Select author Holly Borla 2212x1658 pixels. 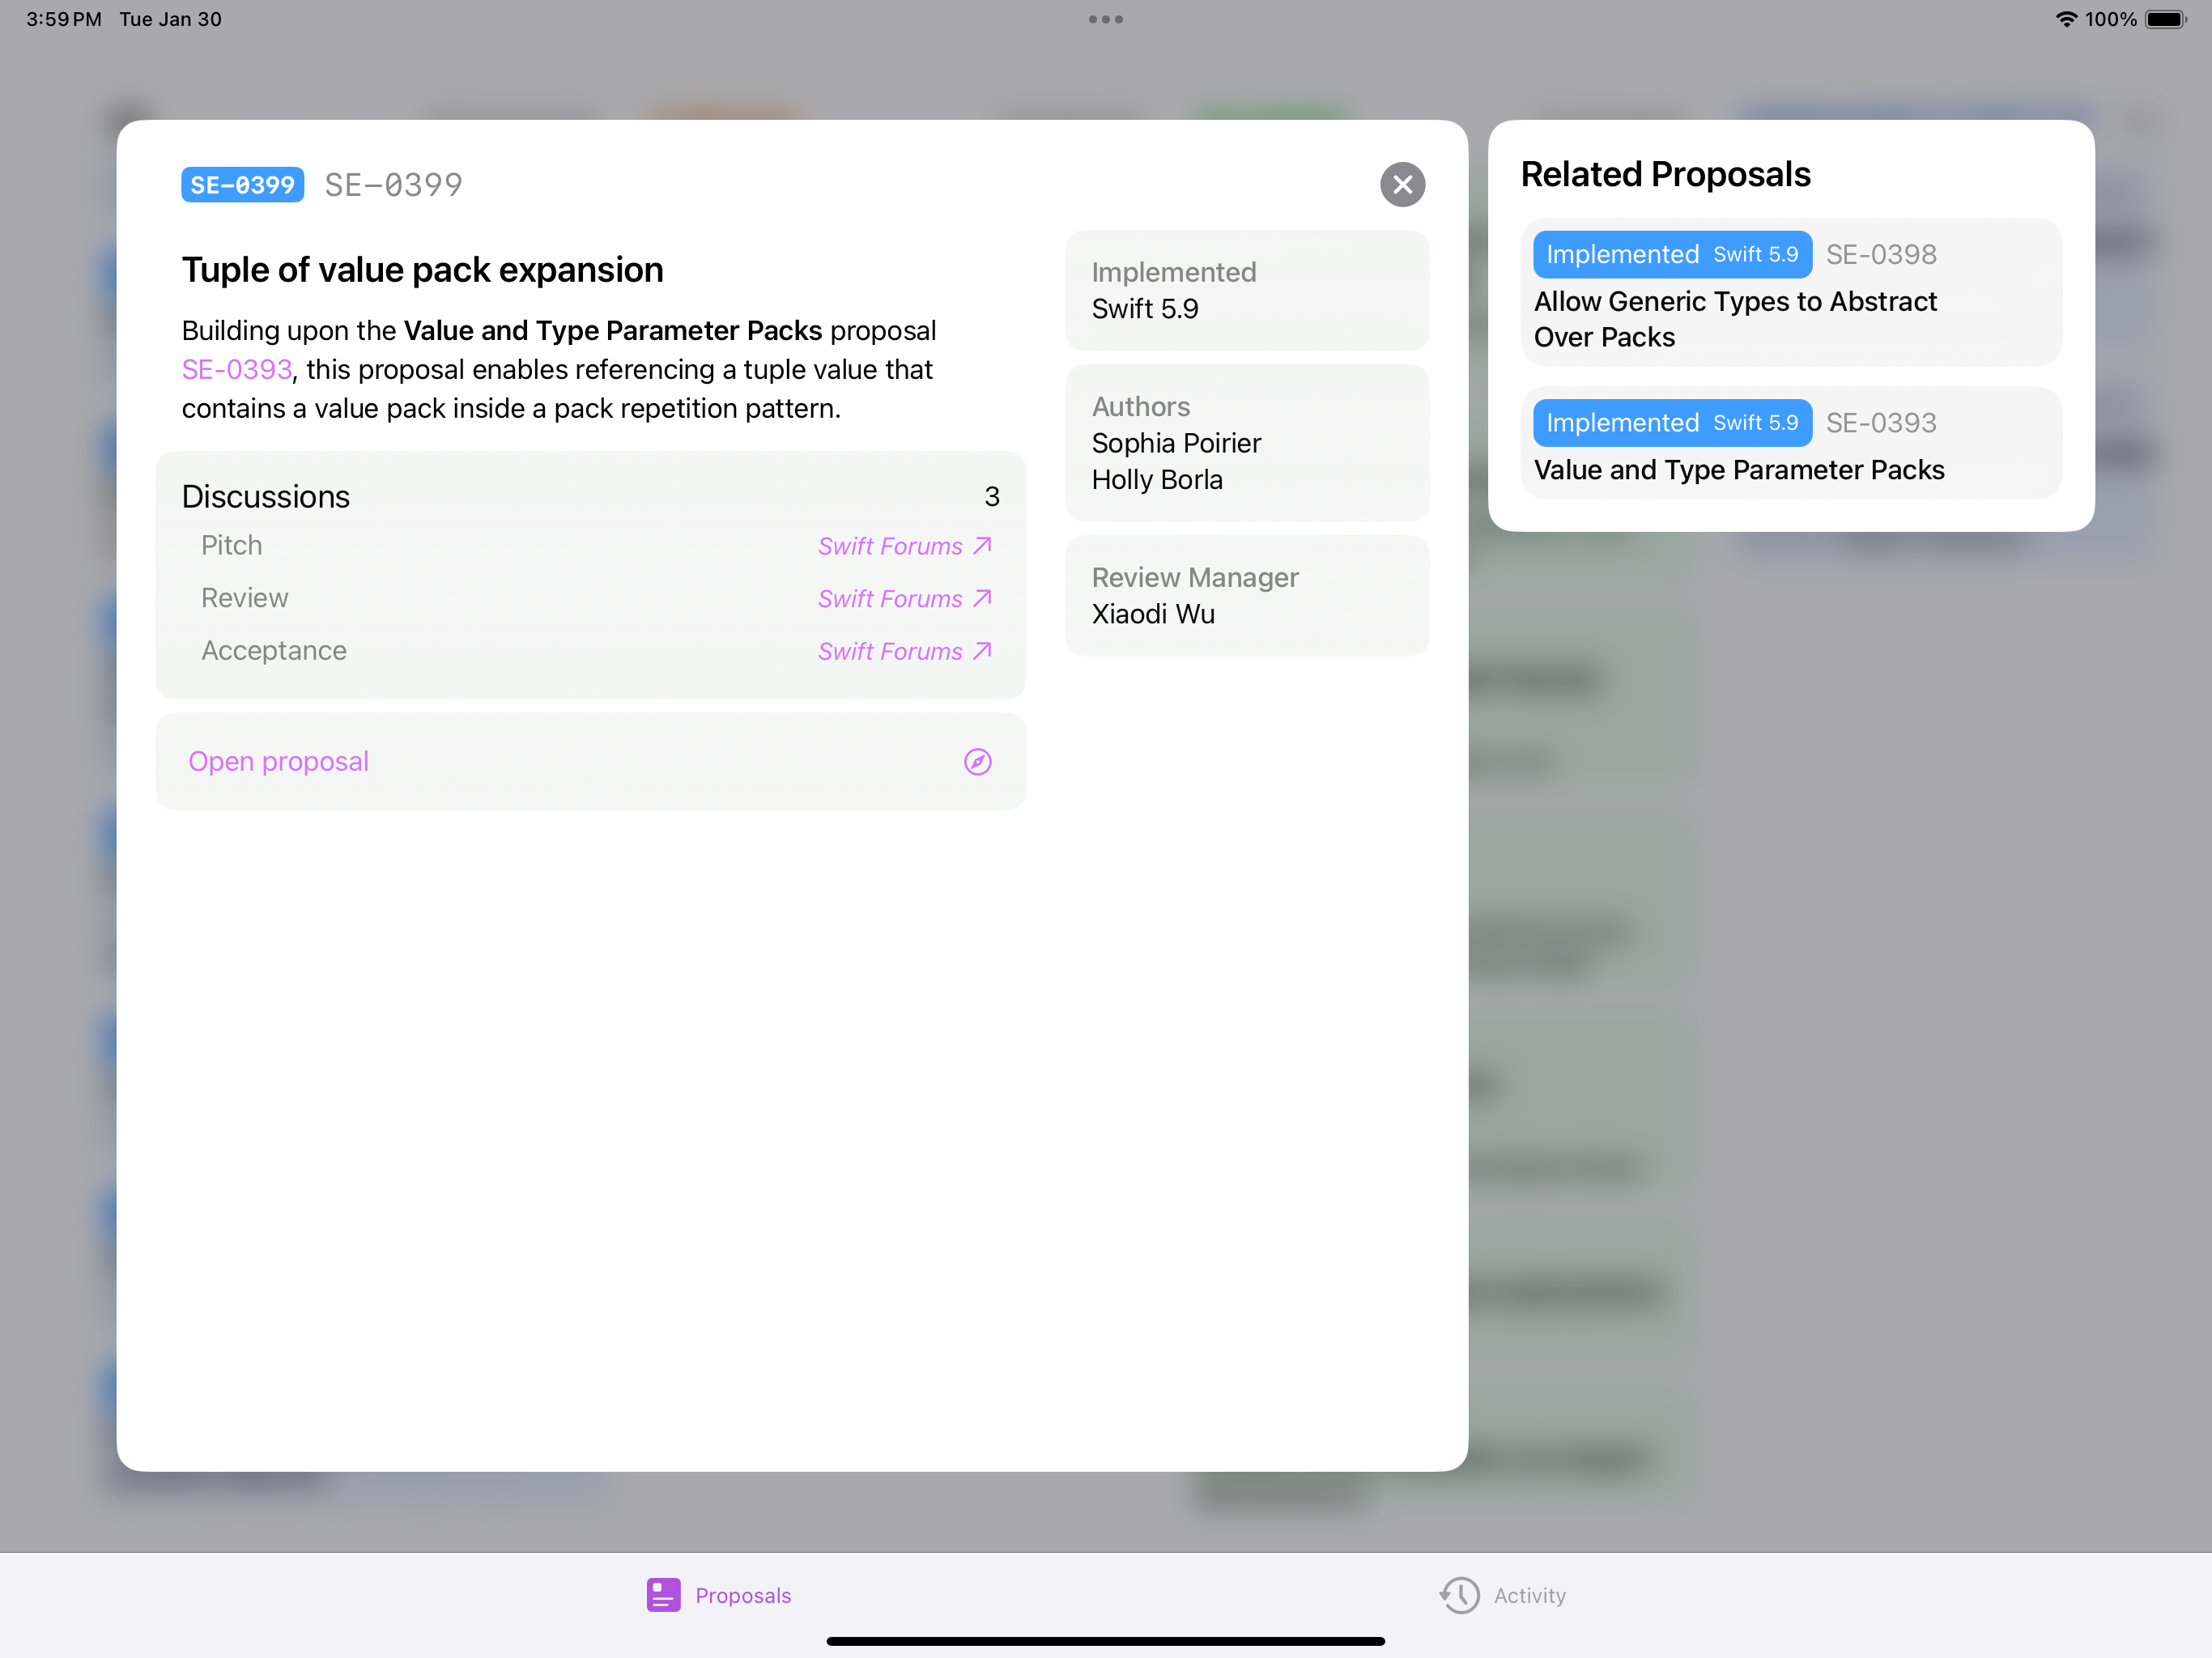pos(1157,480)
